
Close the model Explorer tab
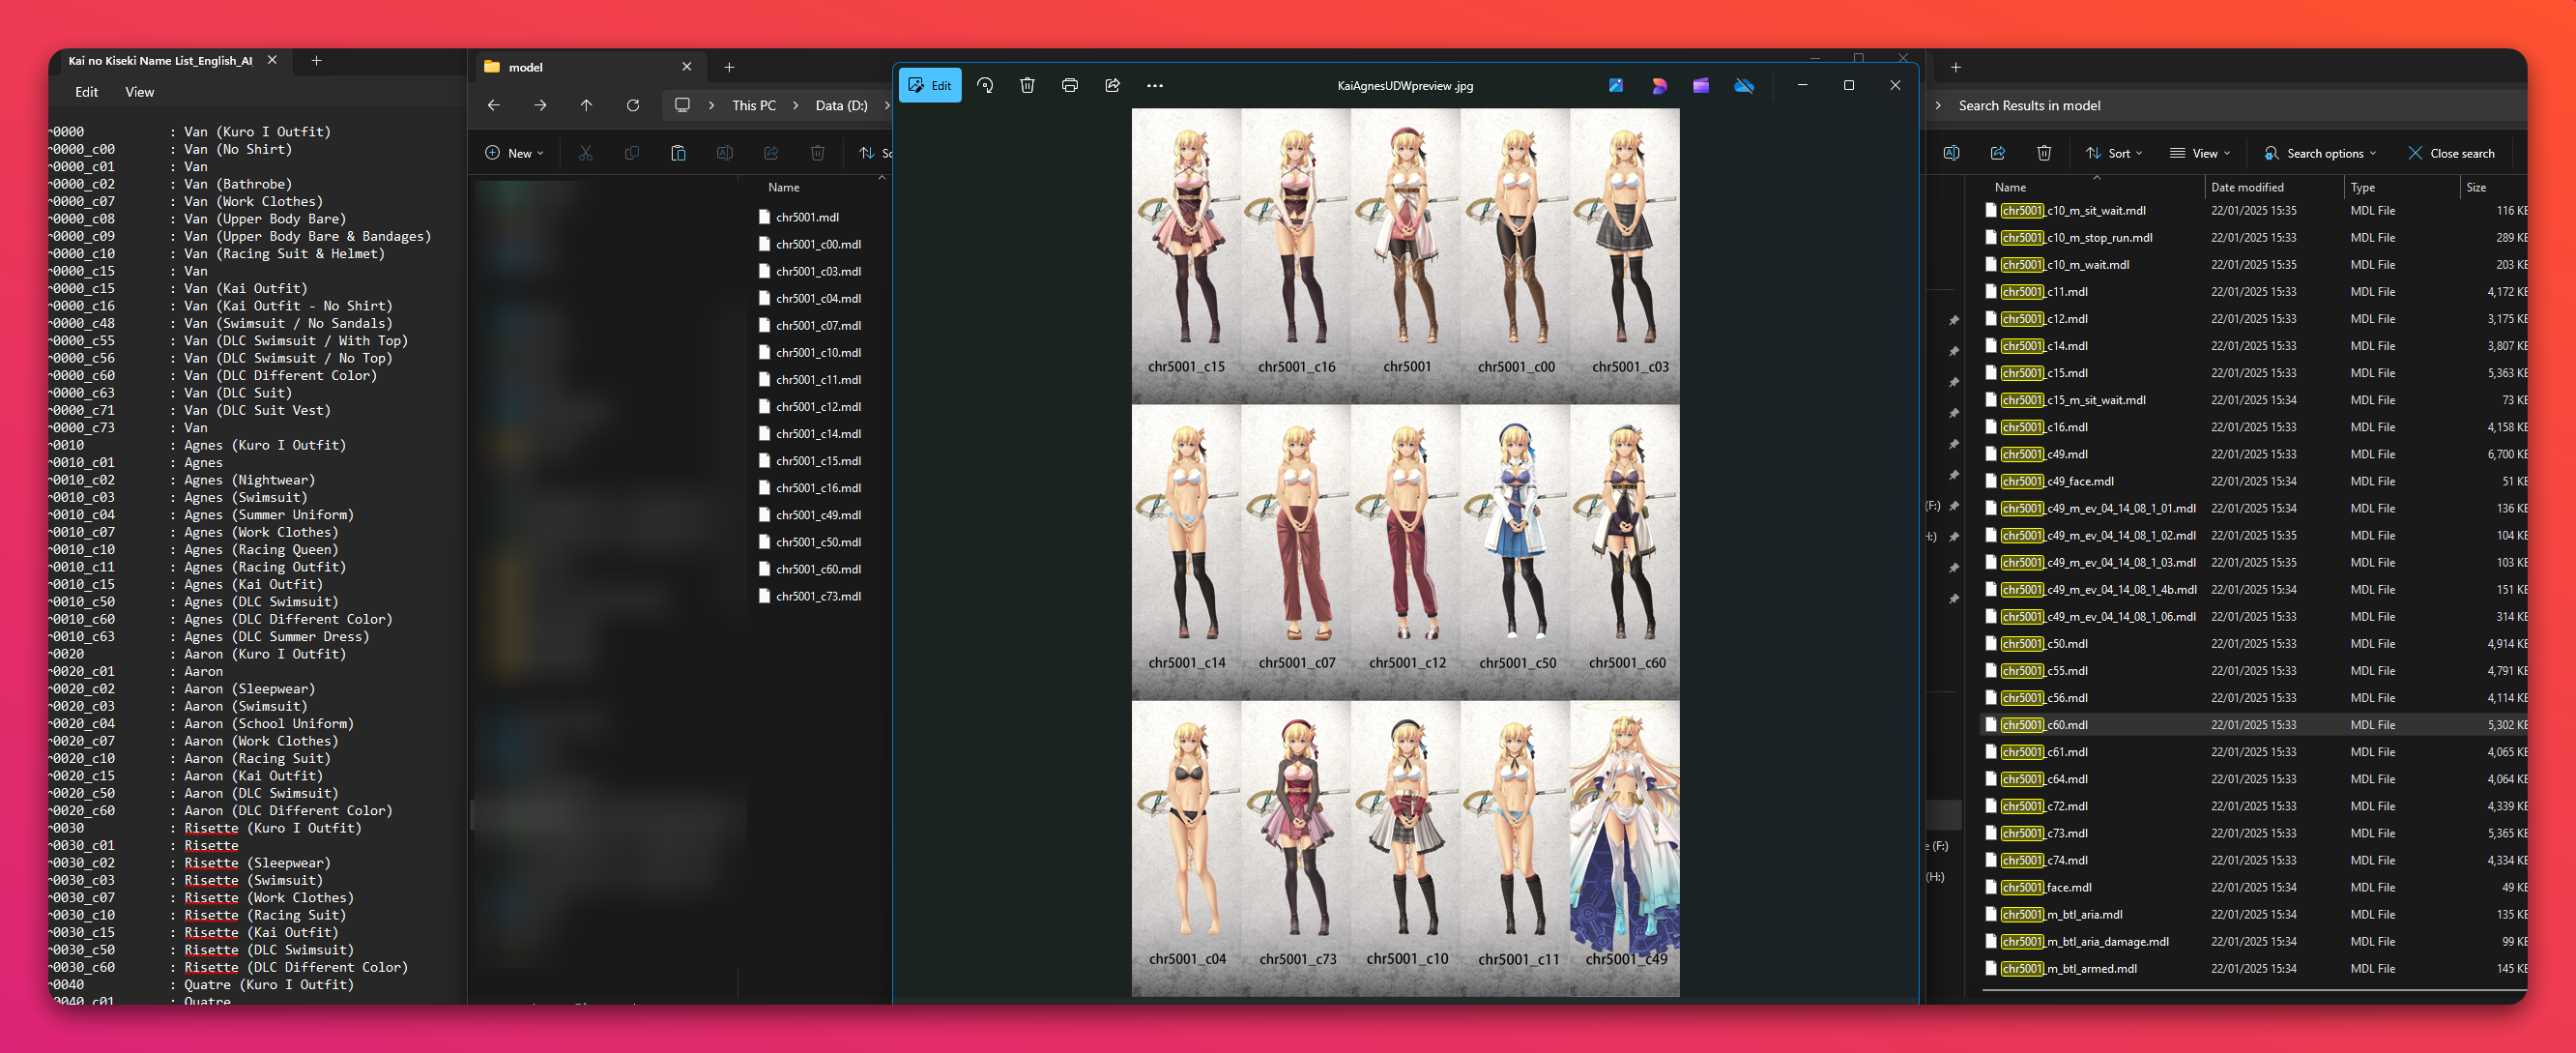(x=687, y=67)
